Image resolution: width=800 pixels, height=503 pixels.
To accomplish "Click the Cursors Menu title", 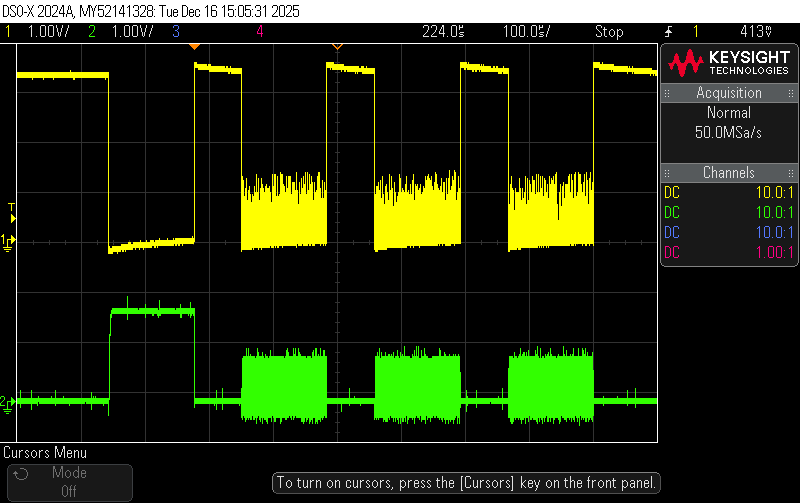I will point(45,452).
